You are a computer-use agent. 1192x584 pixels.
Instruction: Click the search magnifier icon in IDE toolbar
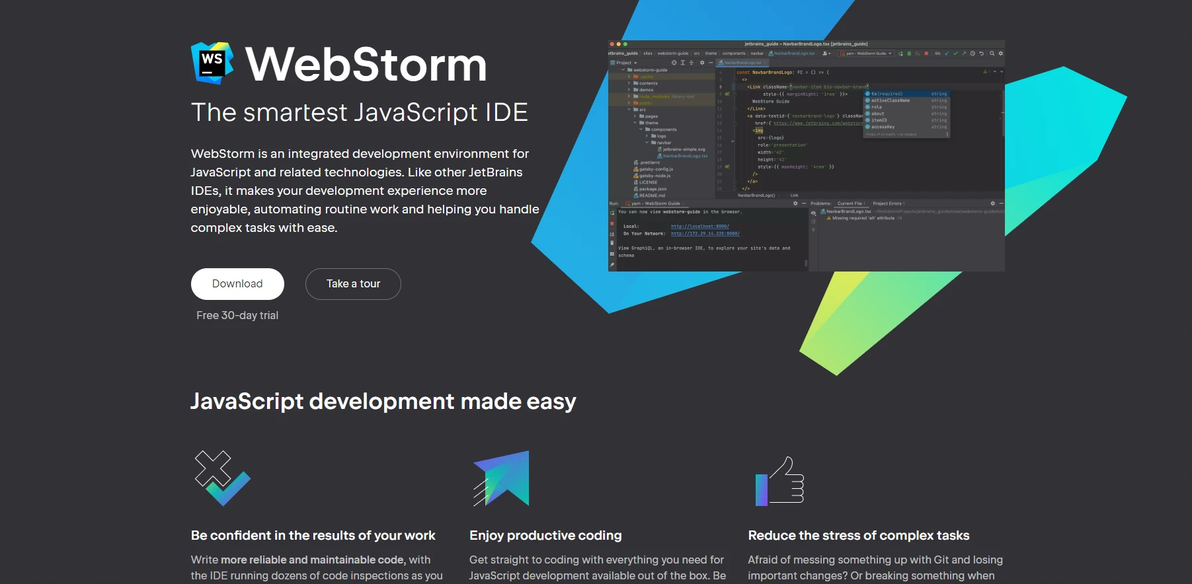pyautogui.click(x=991, y=53)
